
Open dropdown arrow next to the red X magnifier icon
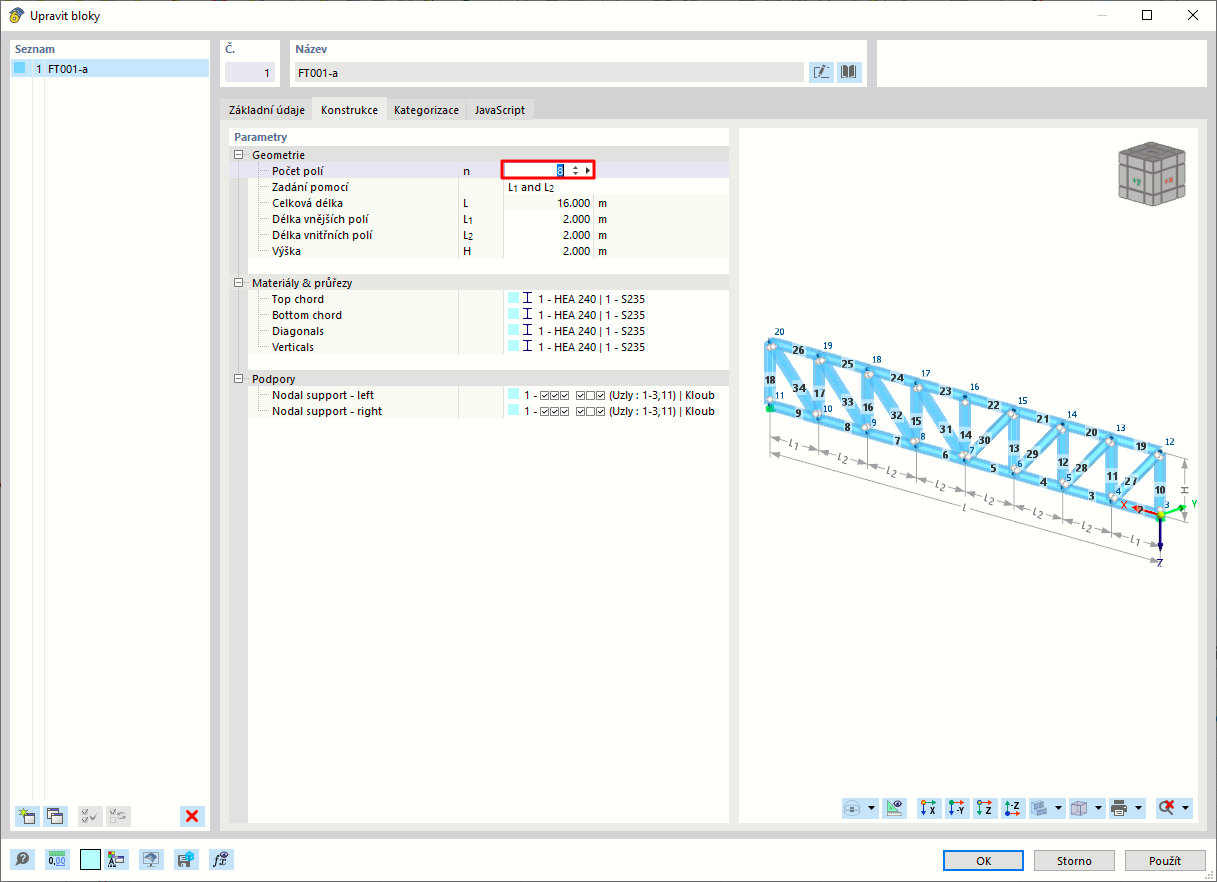(x=1186, y=807)
